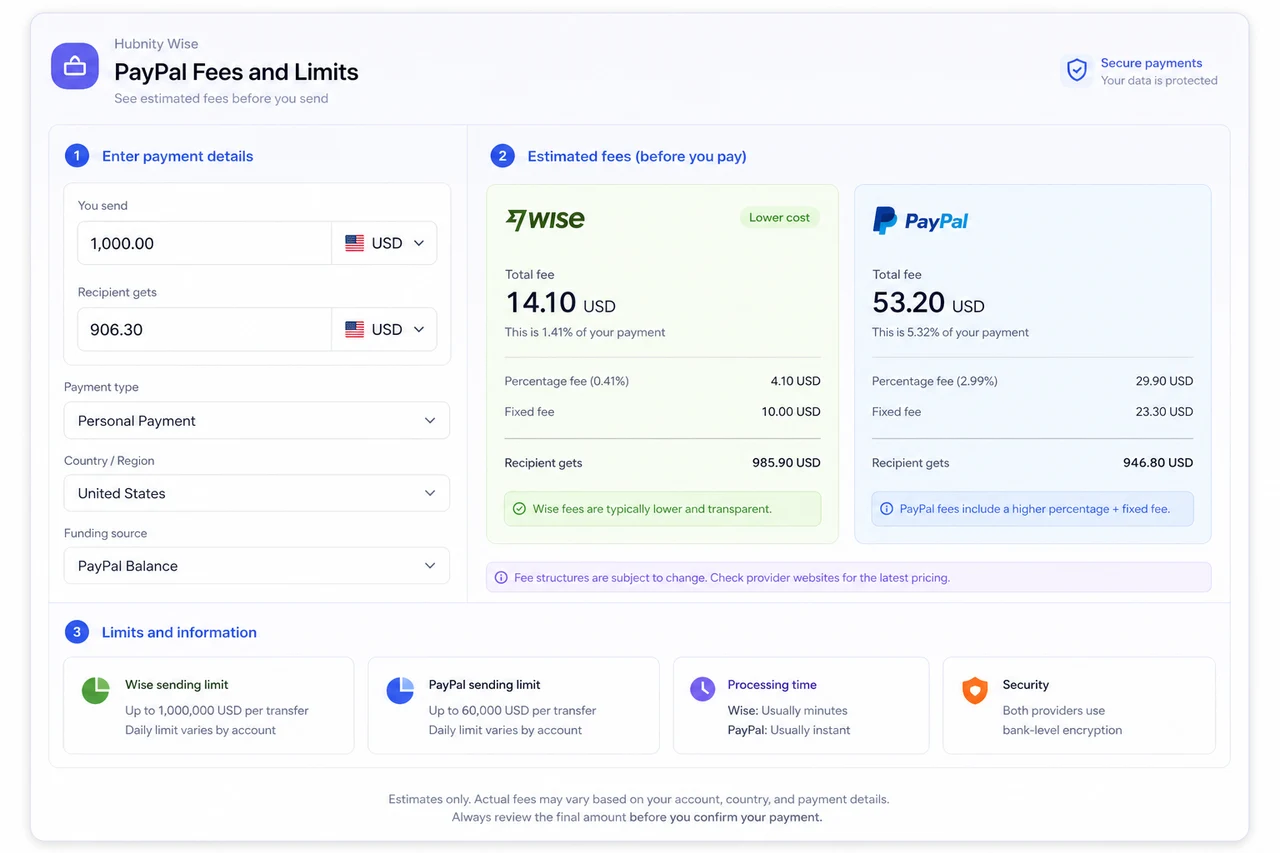This screenshot has width=1280, height=853.
Task: Open the Funding source PayPal Balance dropdown
Action: [x=257, y=566]
